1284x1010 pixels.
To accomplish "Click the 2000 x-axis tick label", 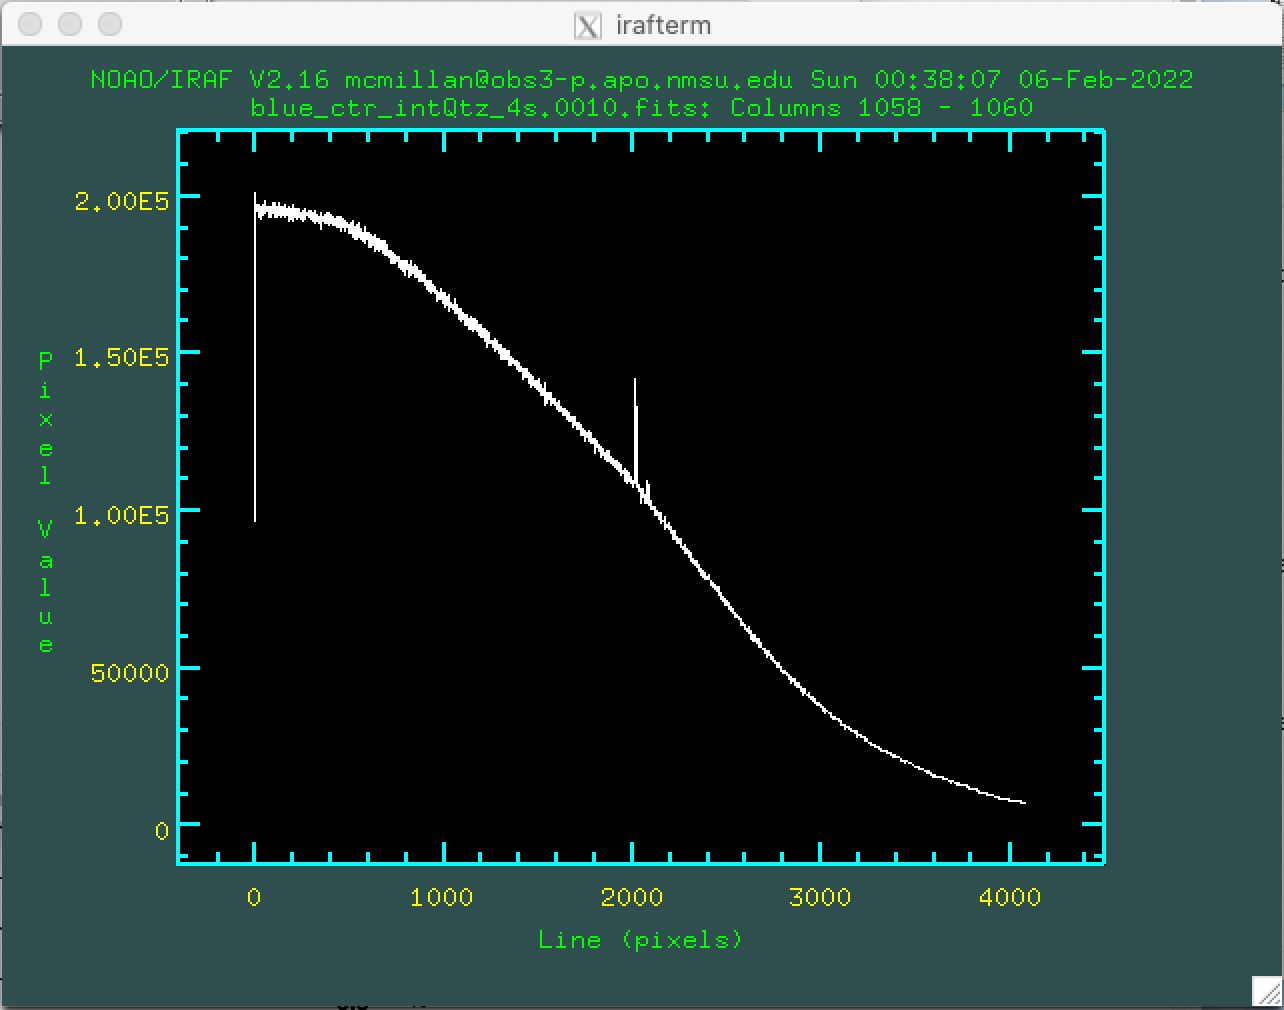I will coord(632,897).
